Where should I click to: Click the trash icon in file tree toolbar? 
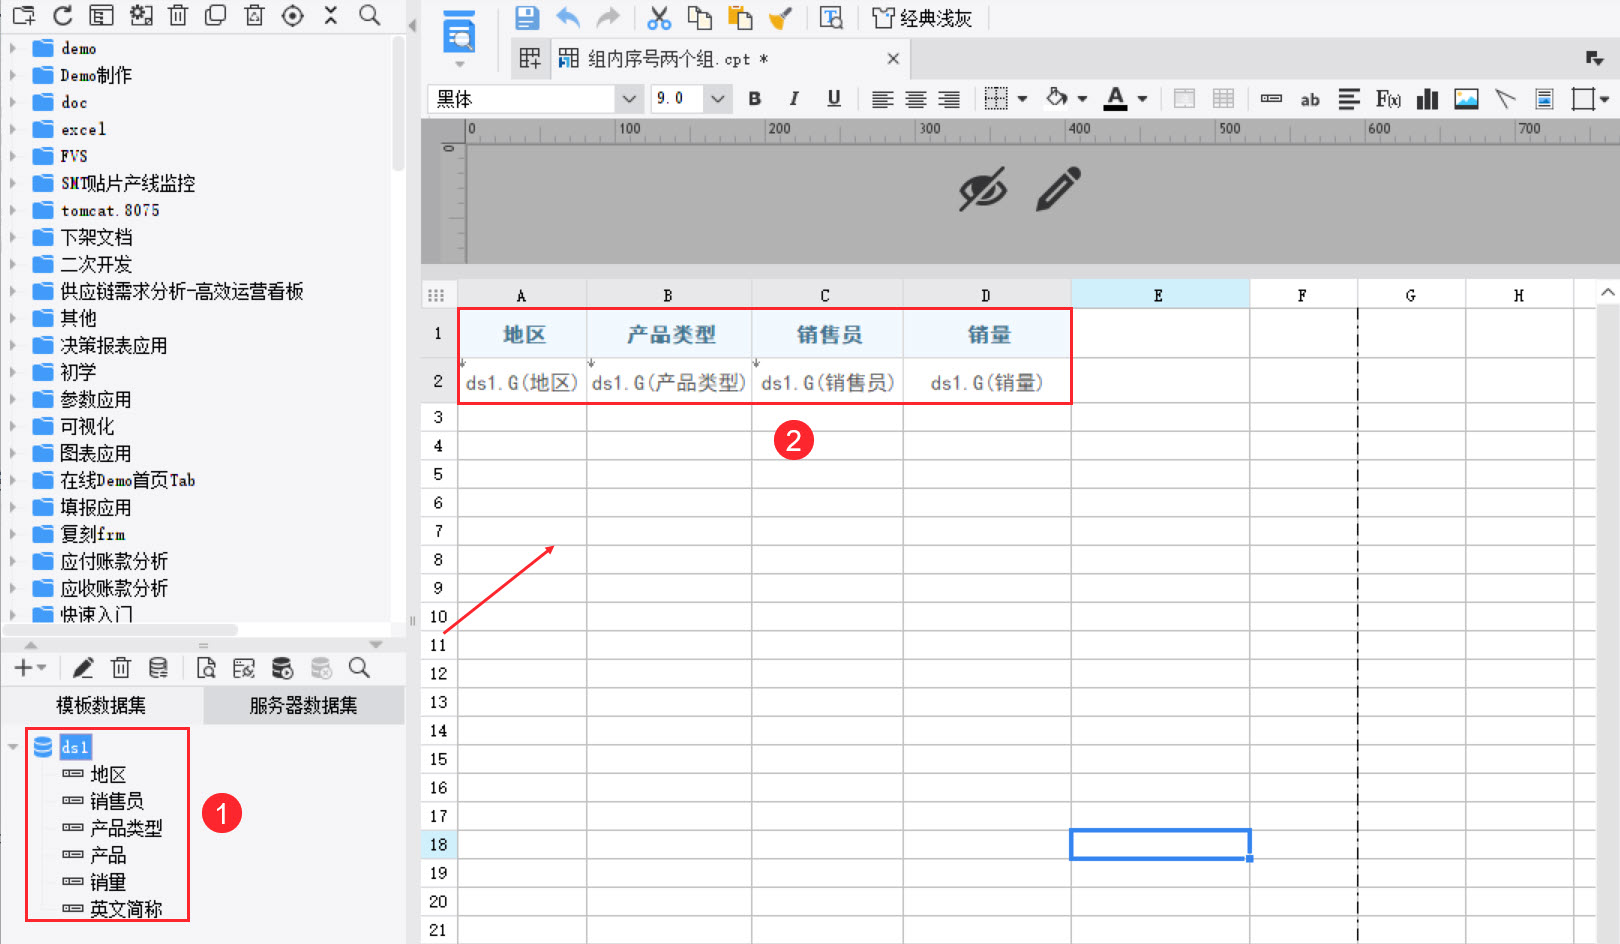click(x=178, y=15)
